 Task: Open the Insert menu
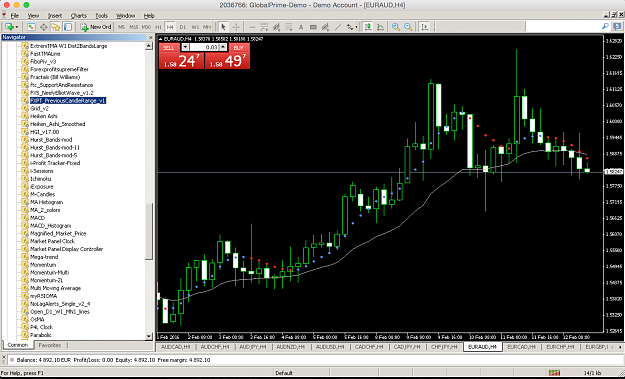[55, 16]
